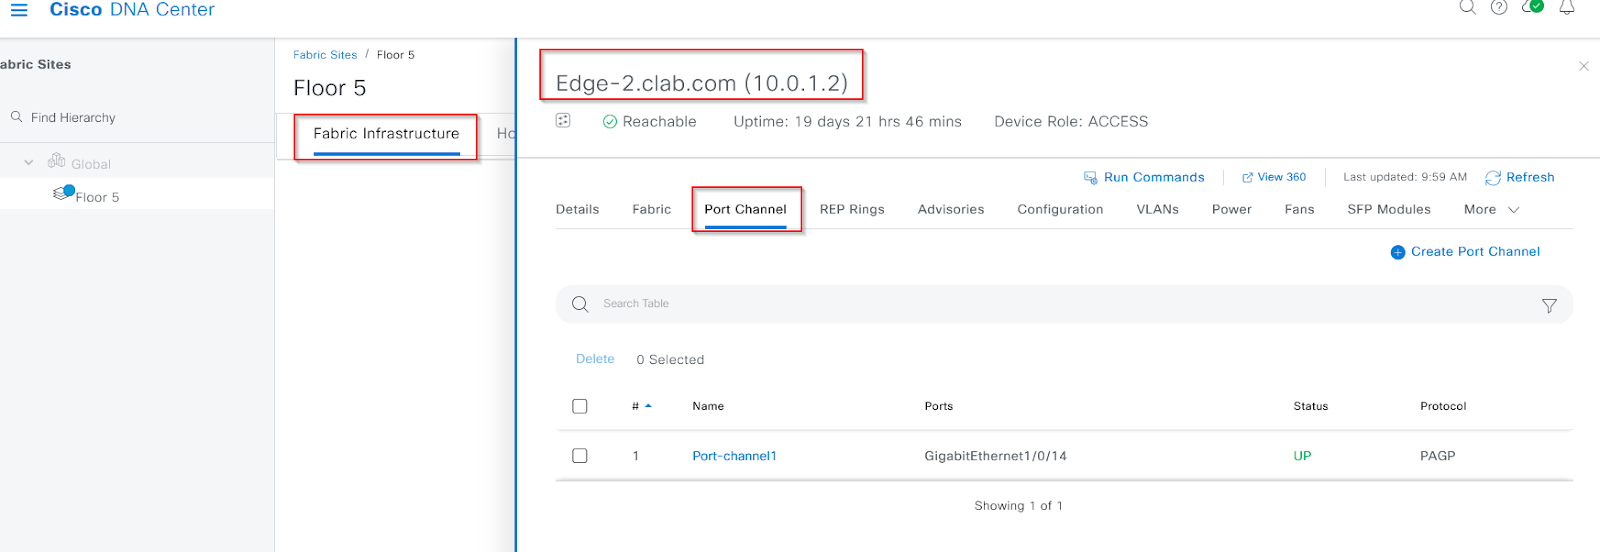1600x552 pixels.
Task: Click the green Reachable check icon
Action: click(610, 122)
